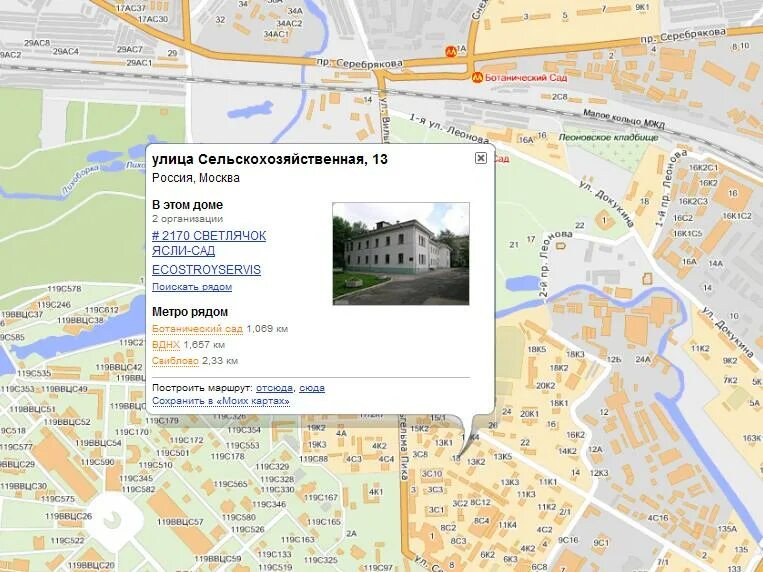The width and height of the screenshot is (763, 572).
Task: Click building label 13К5
Action: [503, 457]
